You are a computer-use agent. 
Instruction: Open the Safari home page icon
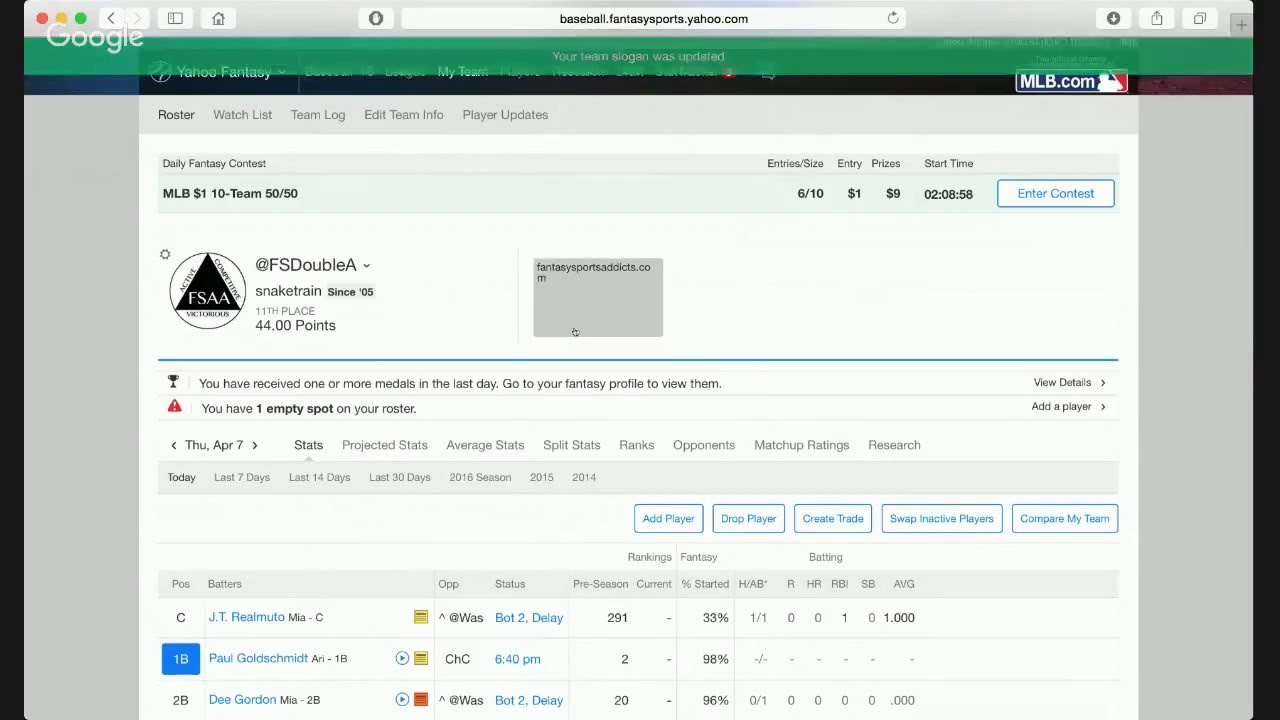click(x=218, y=18)
